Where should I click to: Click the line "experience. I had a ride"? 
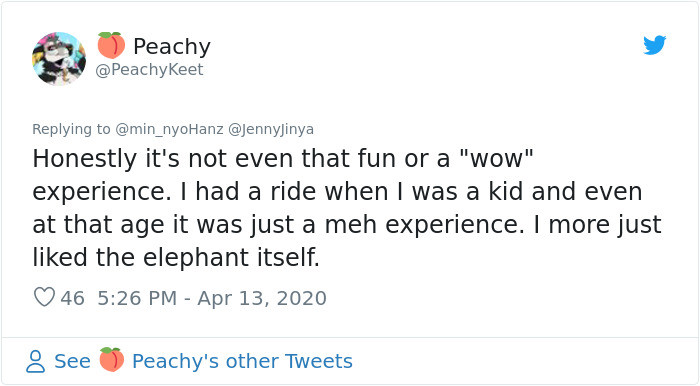pos(338,191)
